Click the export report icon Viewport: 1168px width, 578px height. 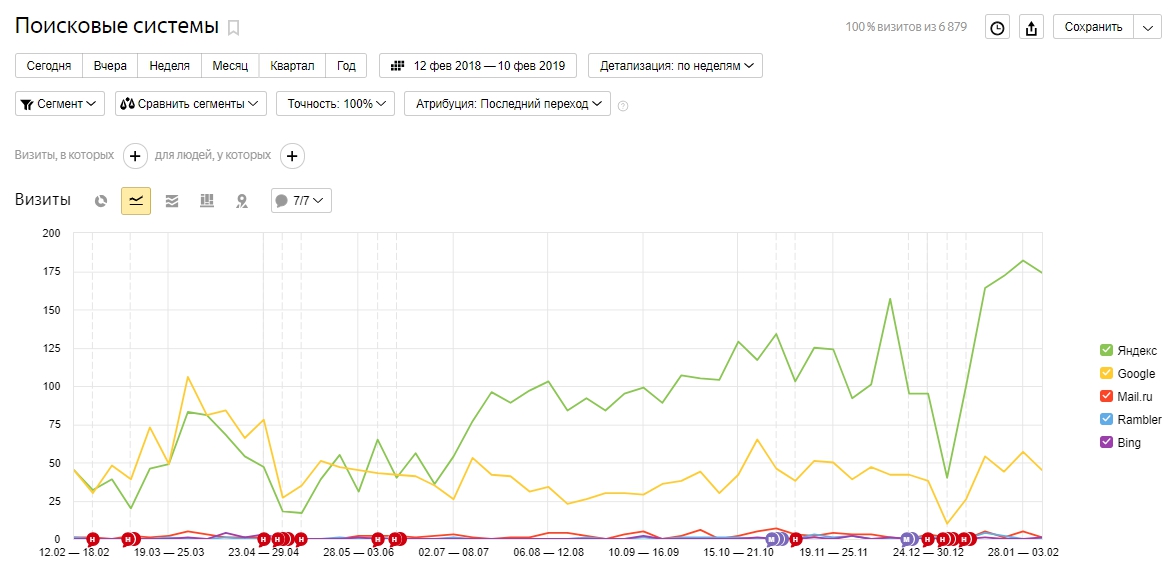click(x=1032, y=28)
